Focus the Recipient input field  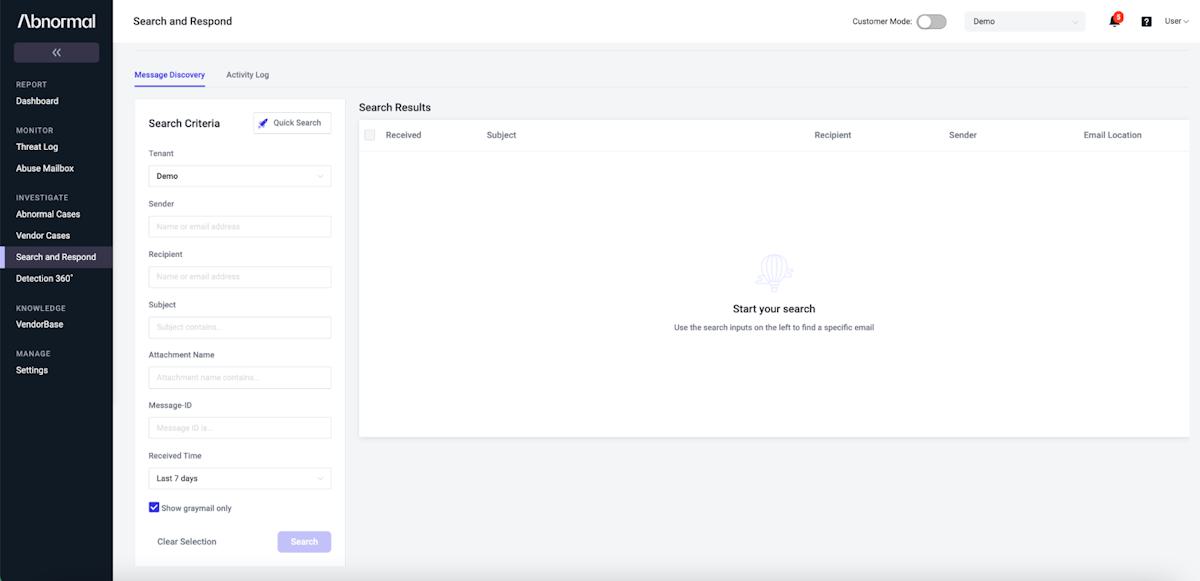tap(240, 277)
